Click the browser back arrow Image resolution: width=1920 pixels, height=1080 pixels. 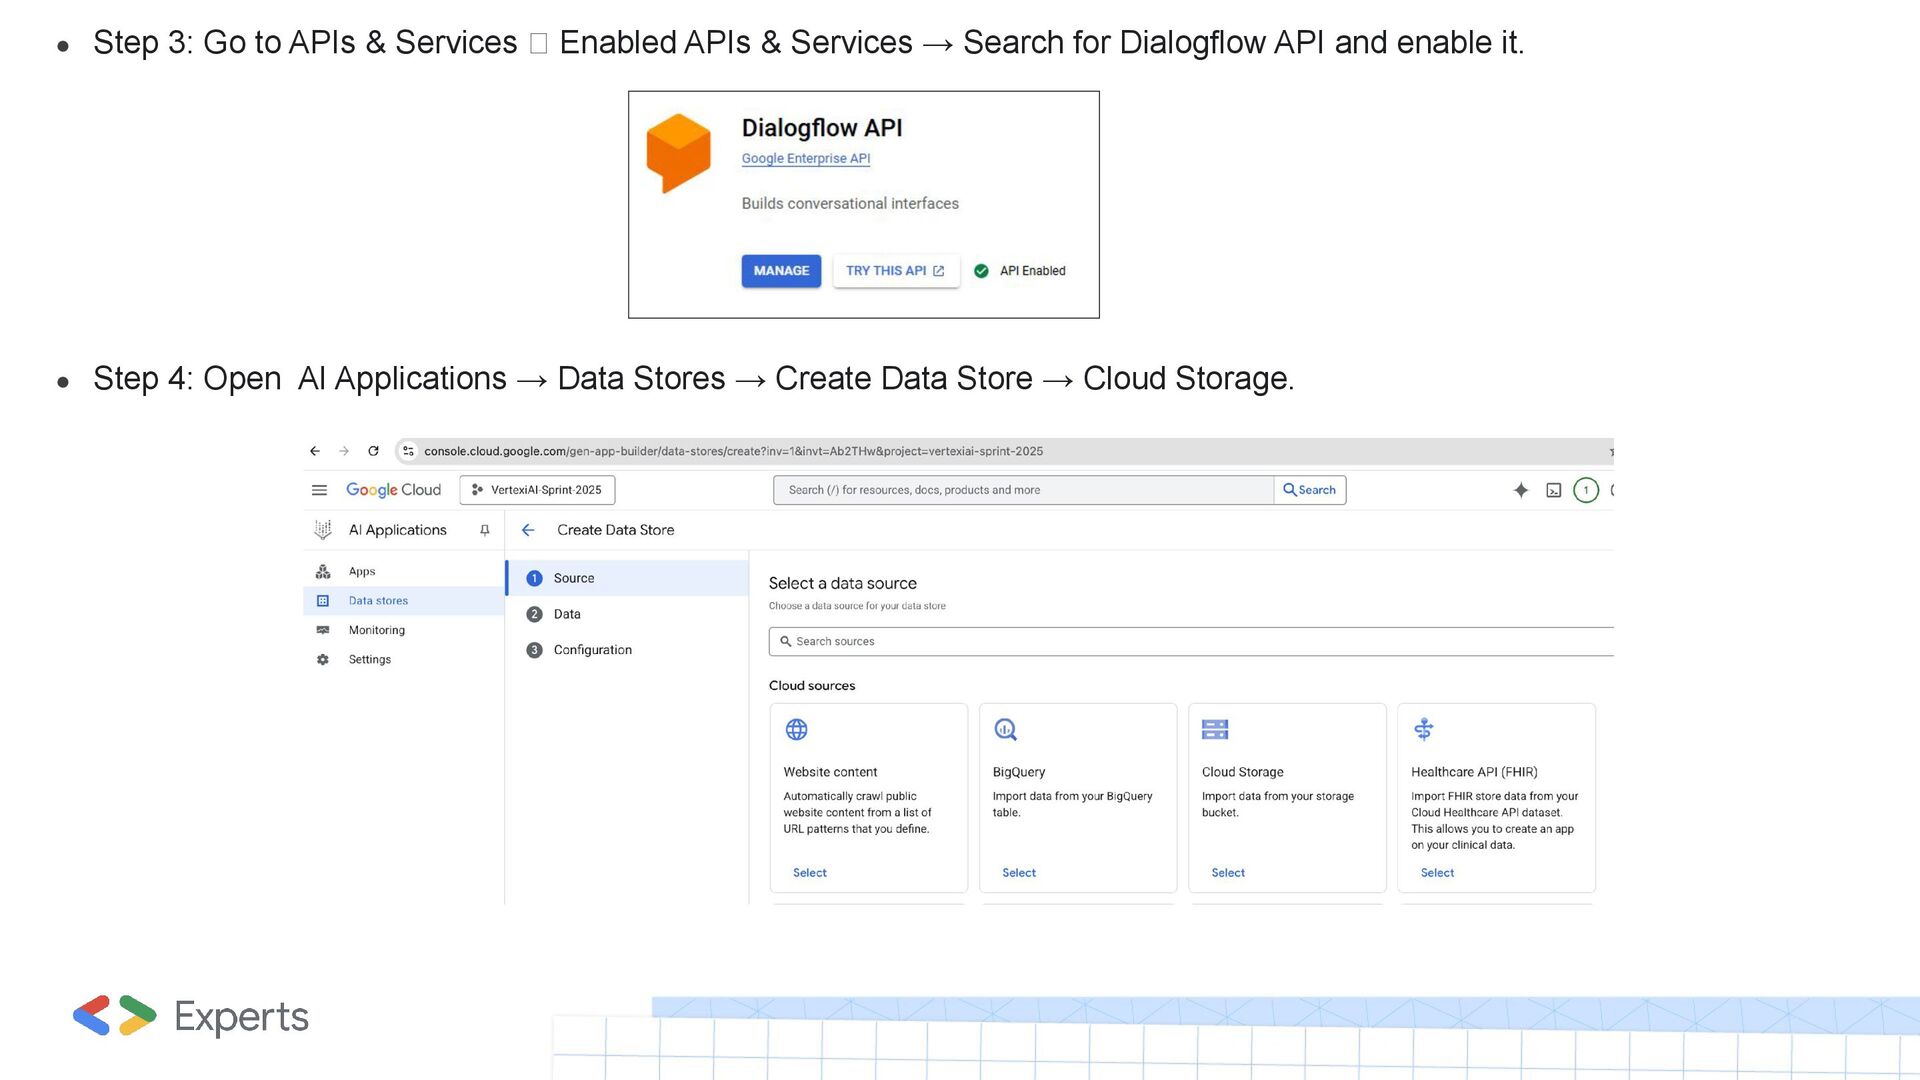point(315,451)
